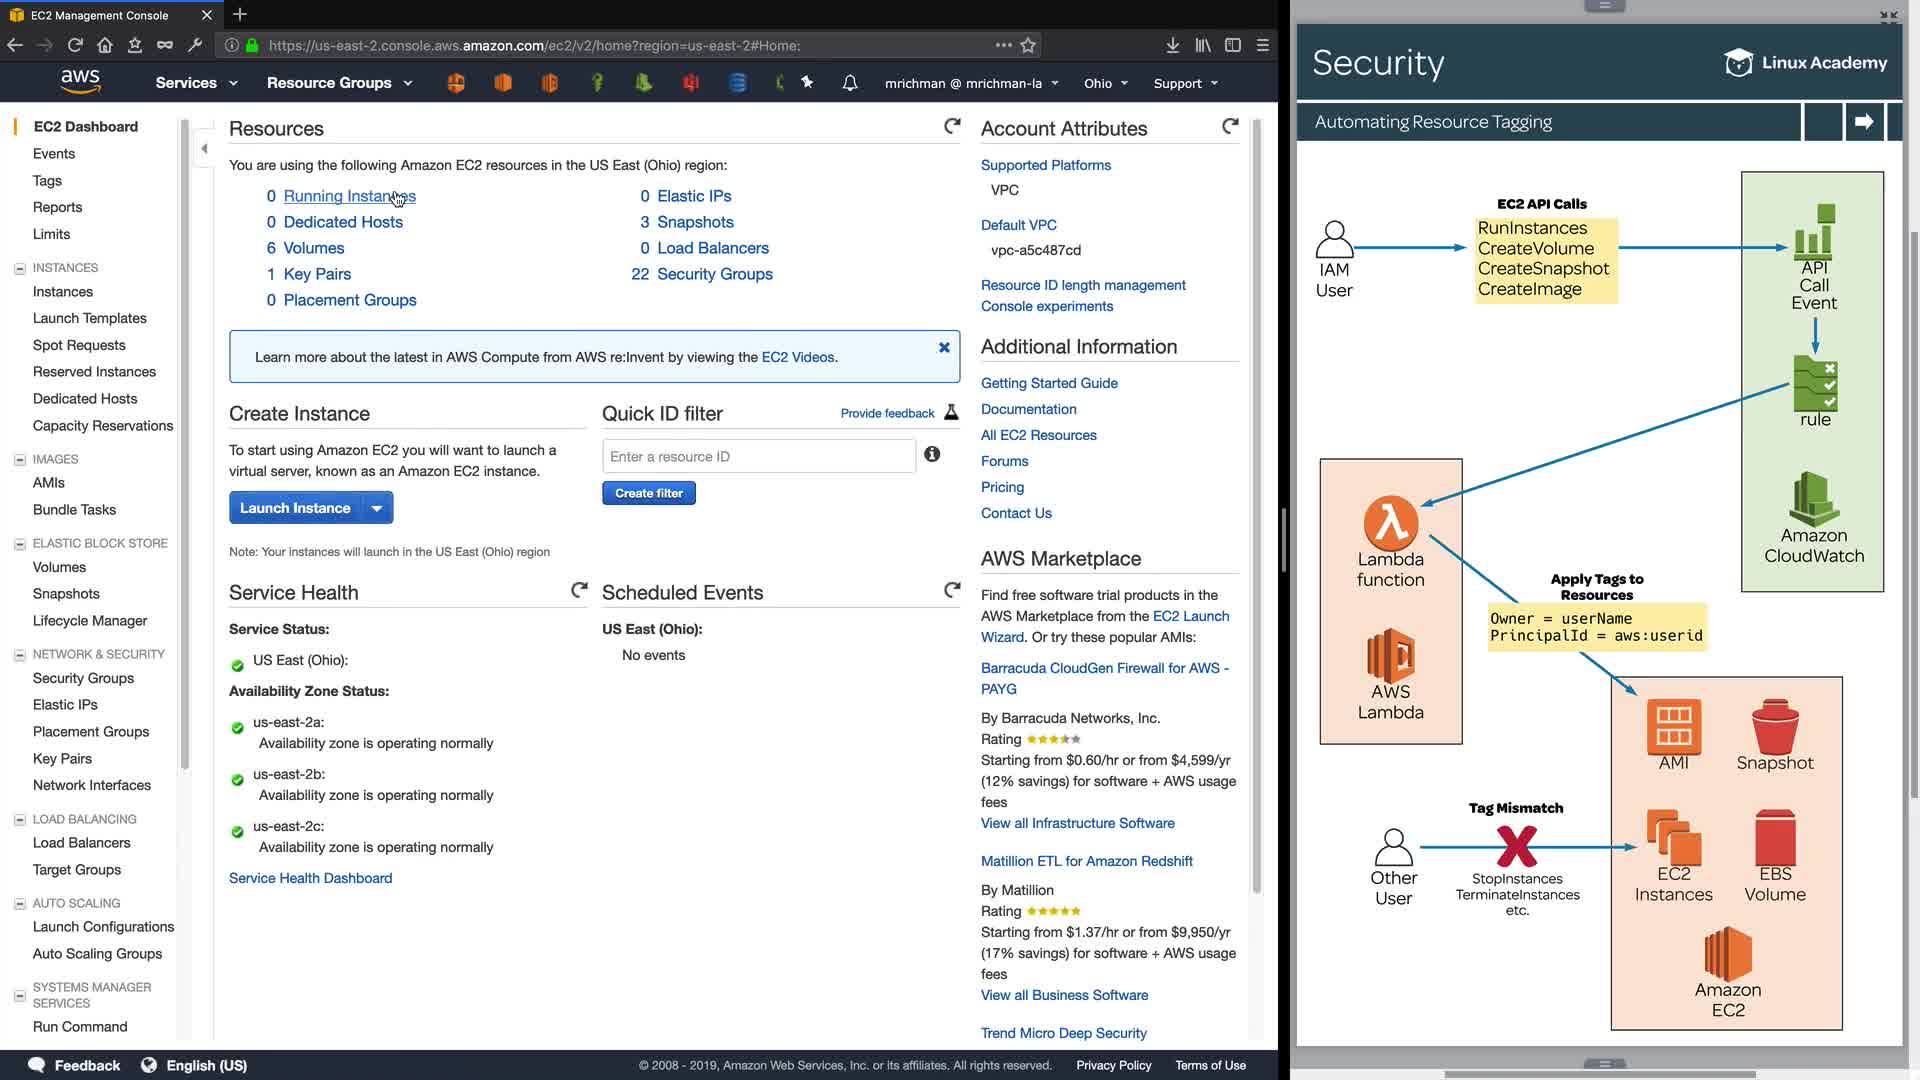Click the notifications bell icon

pos(849,83)
